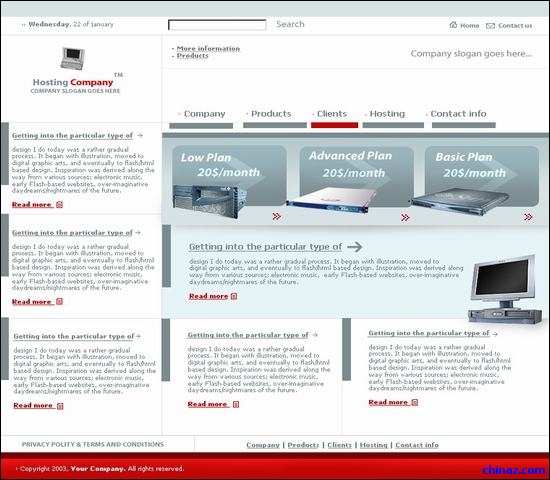
Task: Click red double-arrow under Basic Plan
Action: point(528,217)
